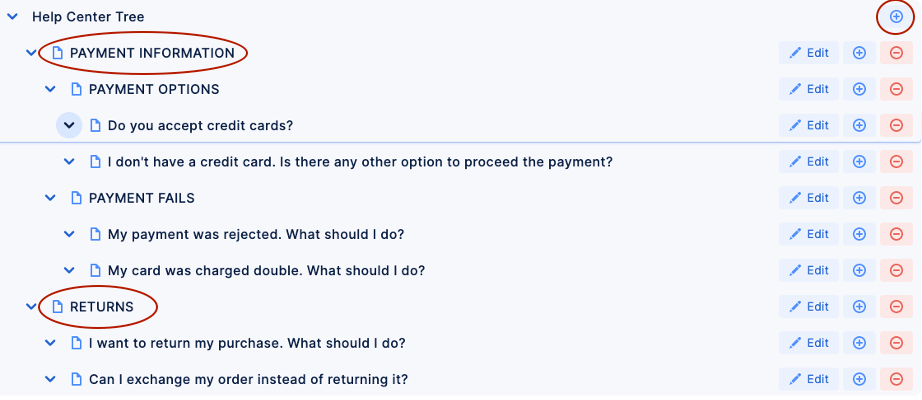The height and width of the screenshot is (400, 922).
Task: Add a child under PAYMENT FAILS
Action: (x=859, y=198)
